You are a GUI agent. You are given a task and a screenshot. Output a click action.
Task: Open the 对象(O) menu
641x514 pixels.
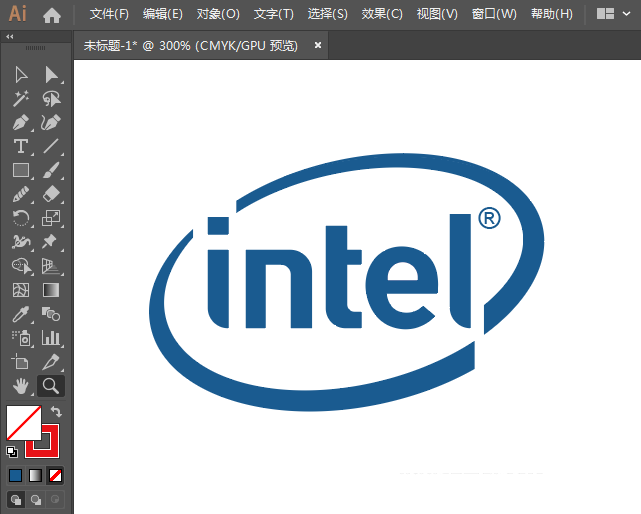(x=218, y=14)
